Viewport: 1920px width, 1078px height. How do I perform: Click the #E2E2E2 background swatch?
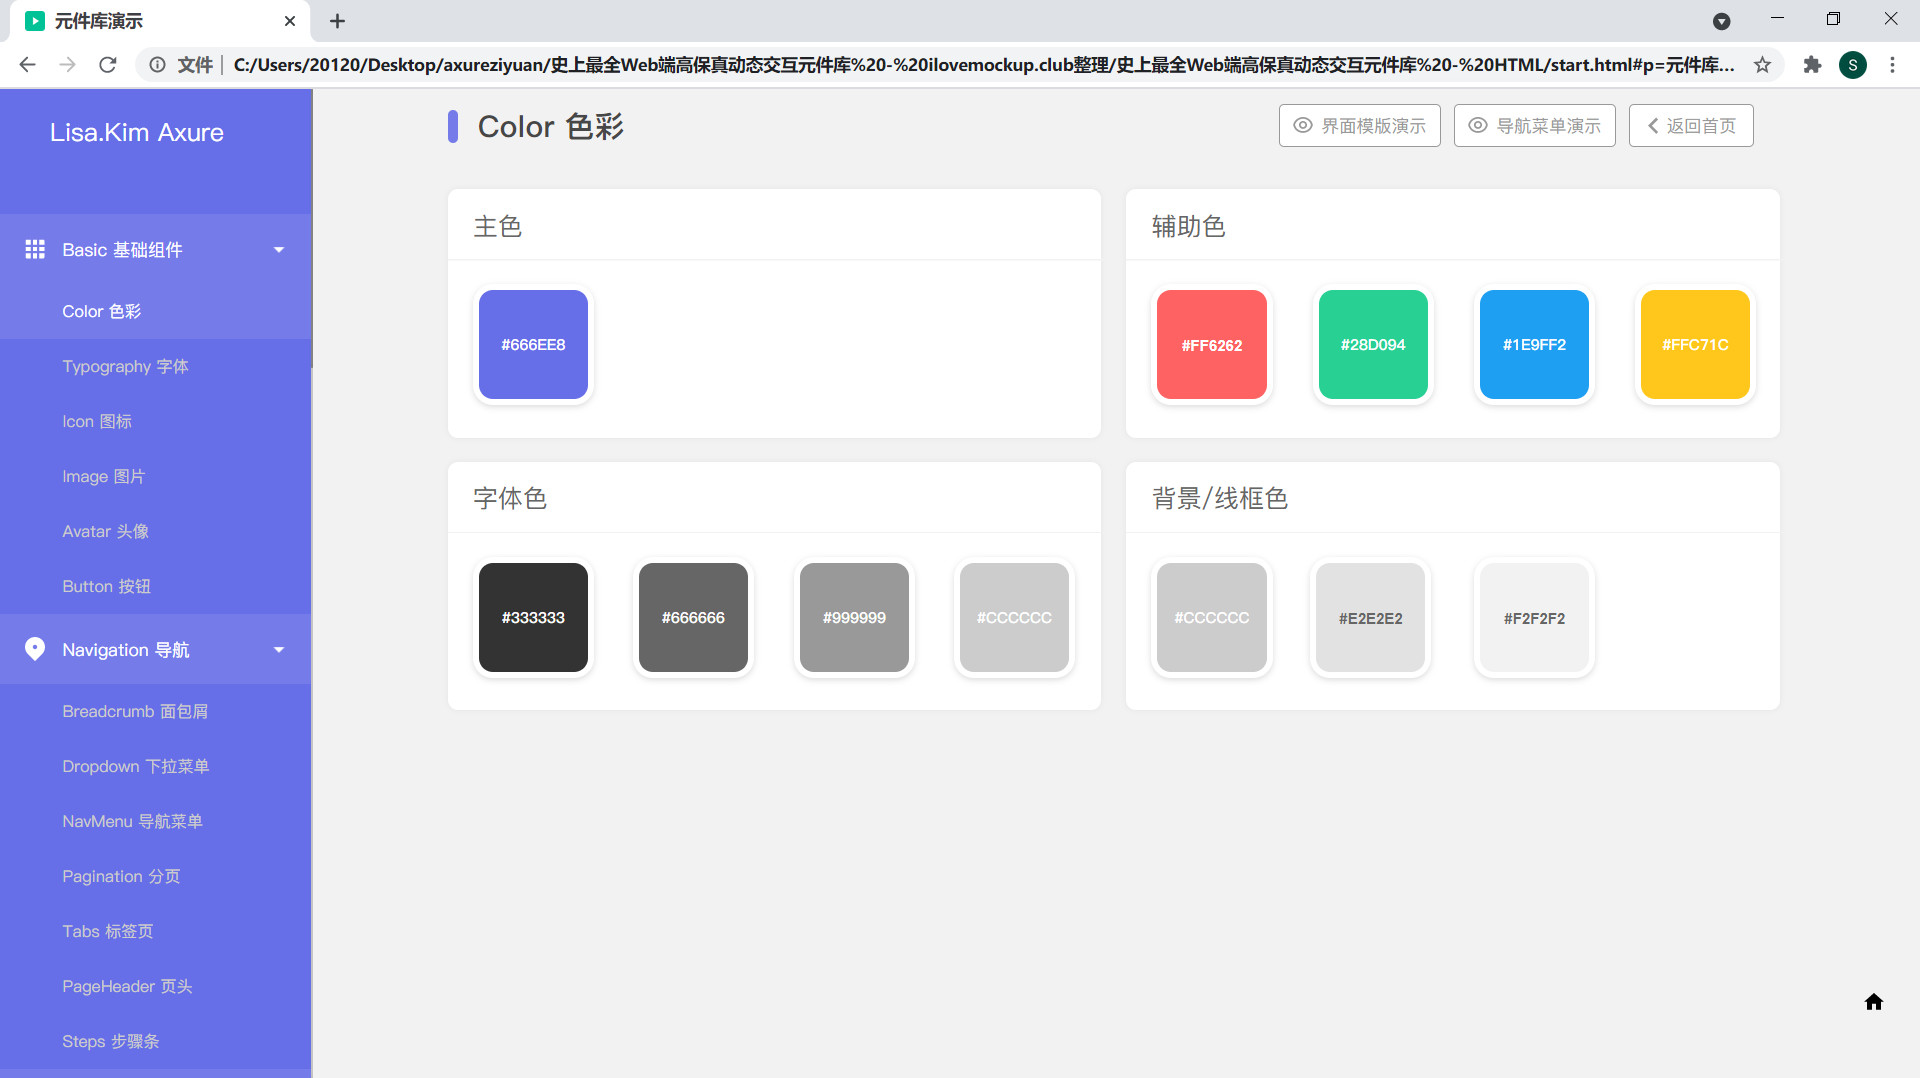[1370, 618]
